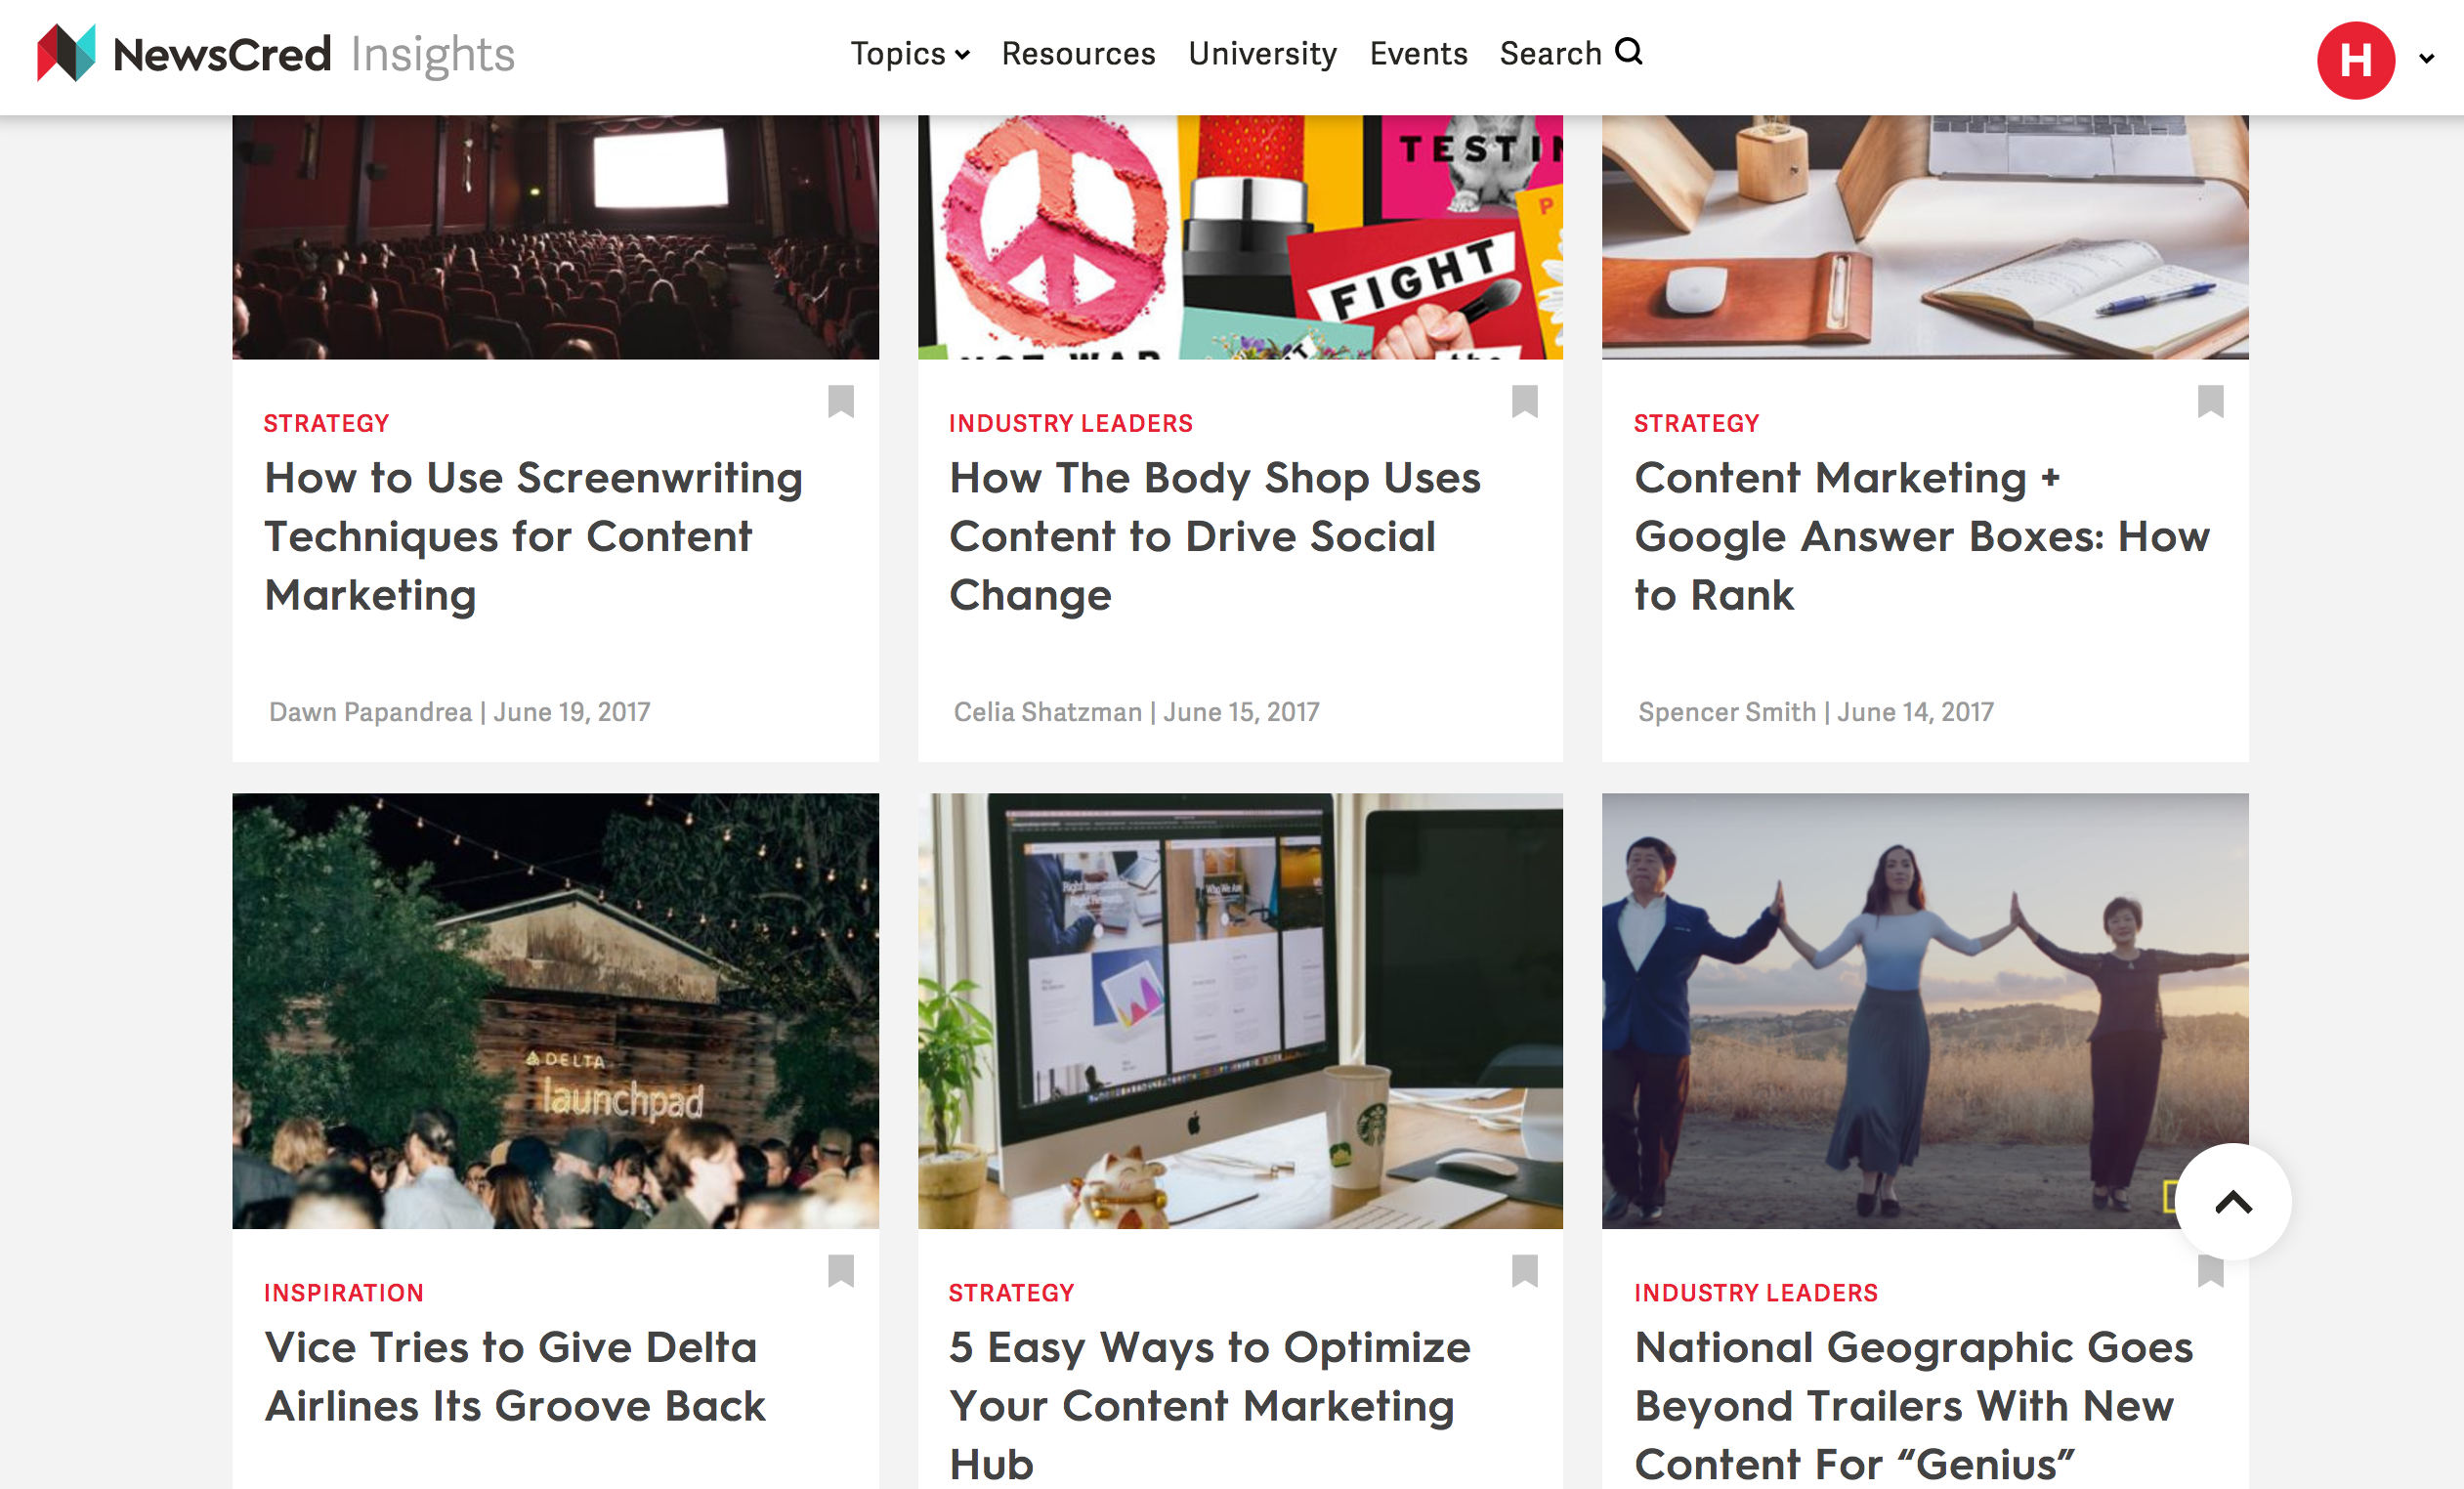Bookmark The Body Shop article

click(1524, 401)
